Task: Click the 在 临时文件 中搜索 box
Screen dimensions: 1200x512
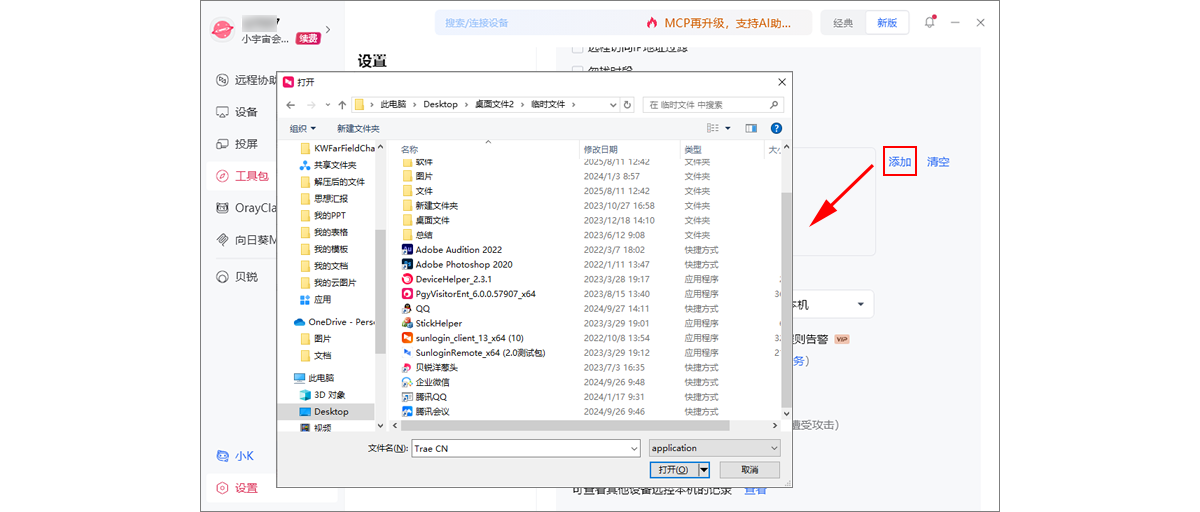Action: point(713,104)
